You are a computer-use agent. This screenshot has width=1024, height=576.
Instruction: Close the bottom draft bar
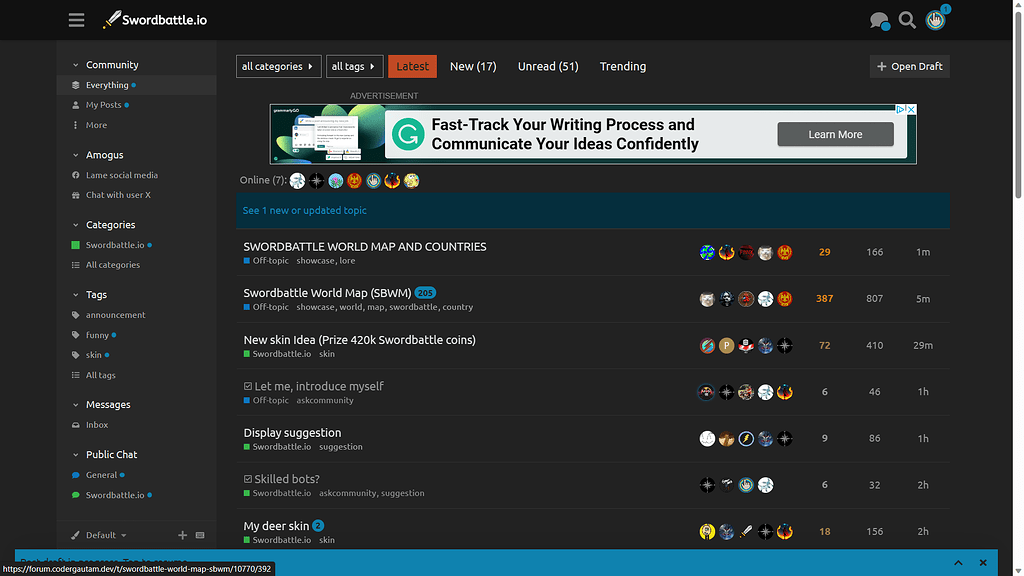983,563
